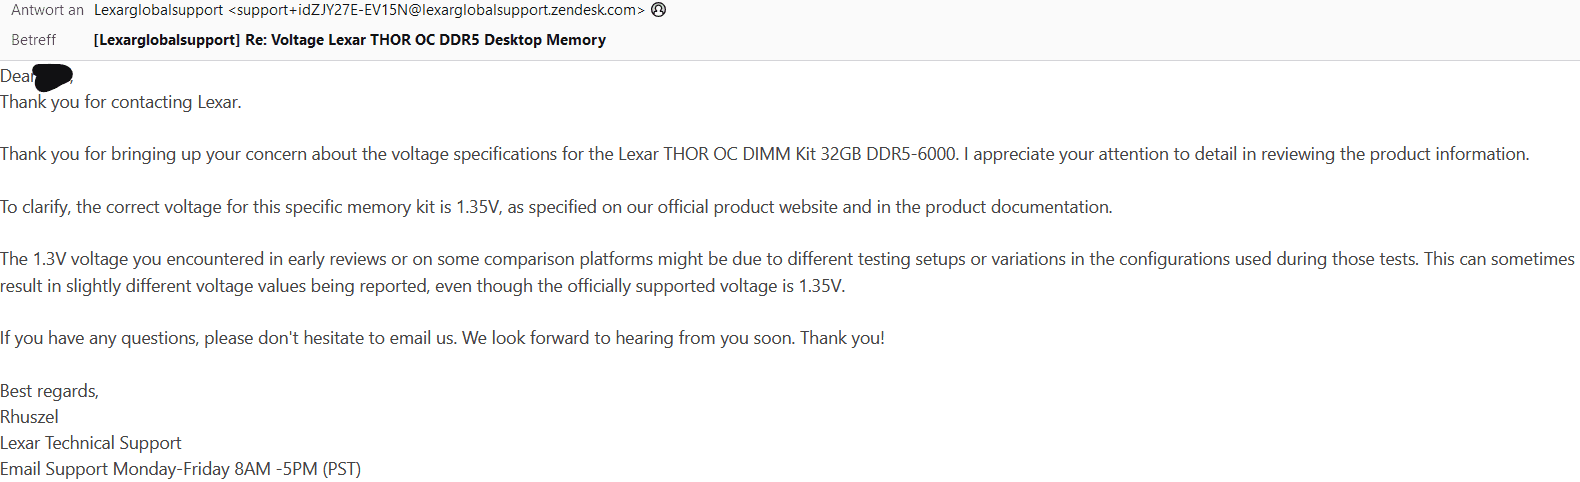Click "[Lexarglobalsupport]" tag in the subject
This screenshot has width=1580, height=482.
click(166, 40)
